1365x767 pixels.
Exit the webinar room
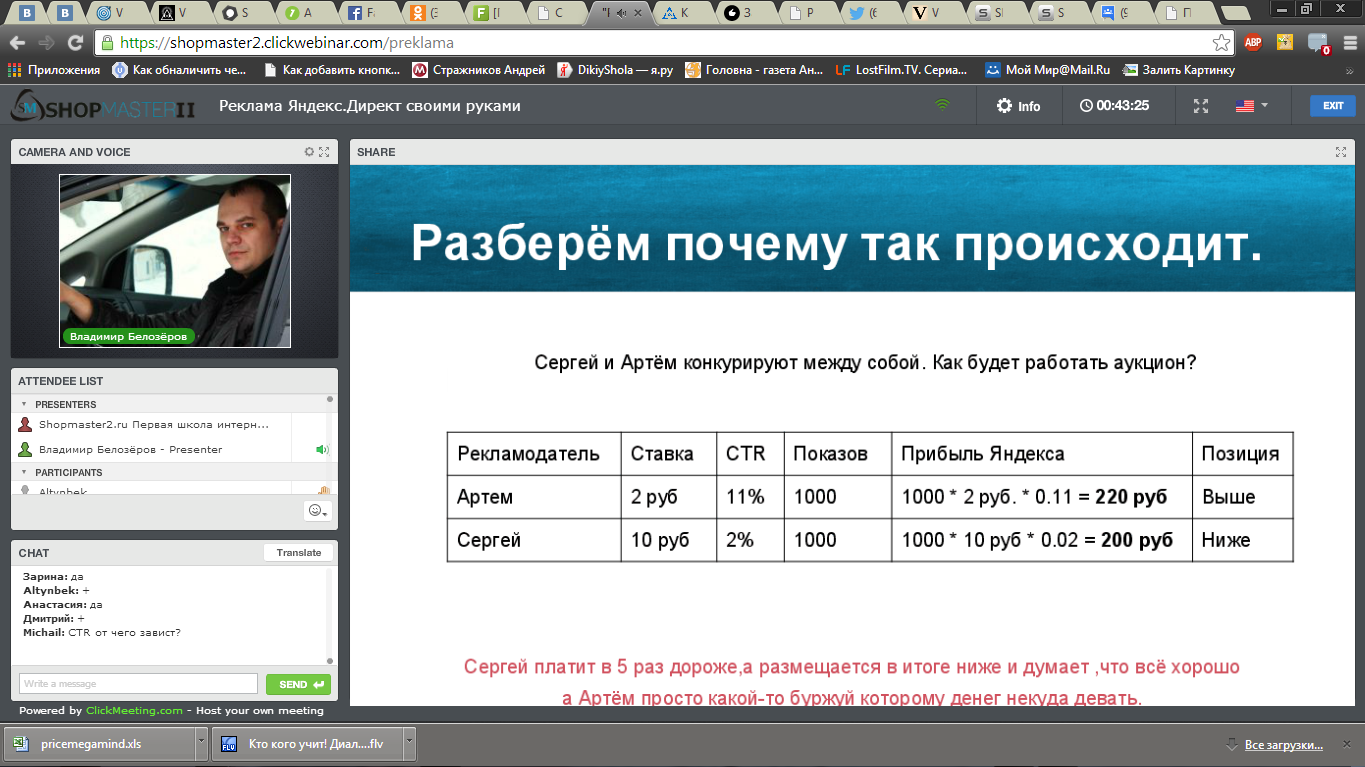(1333, 106)
